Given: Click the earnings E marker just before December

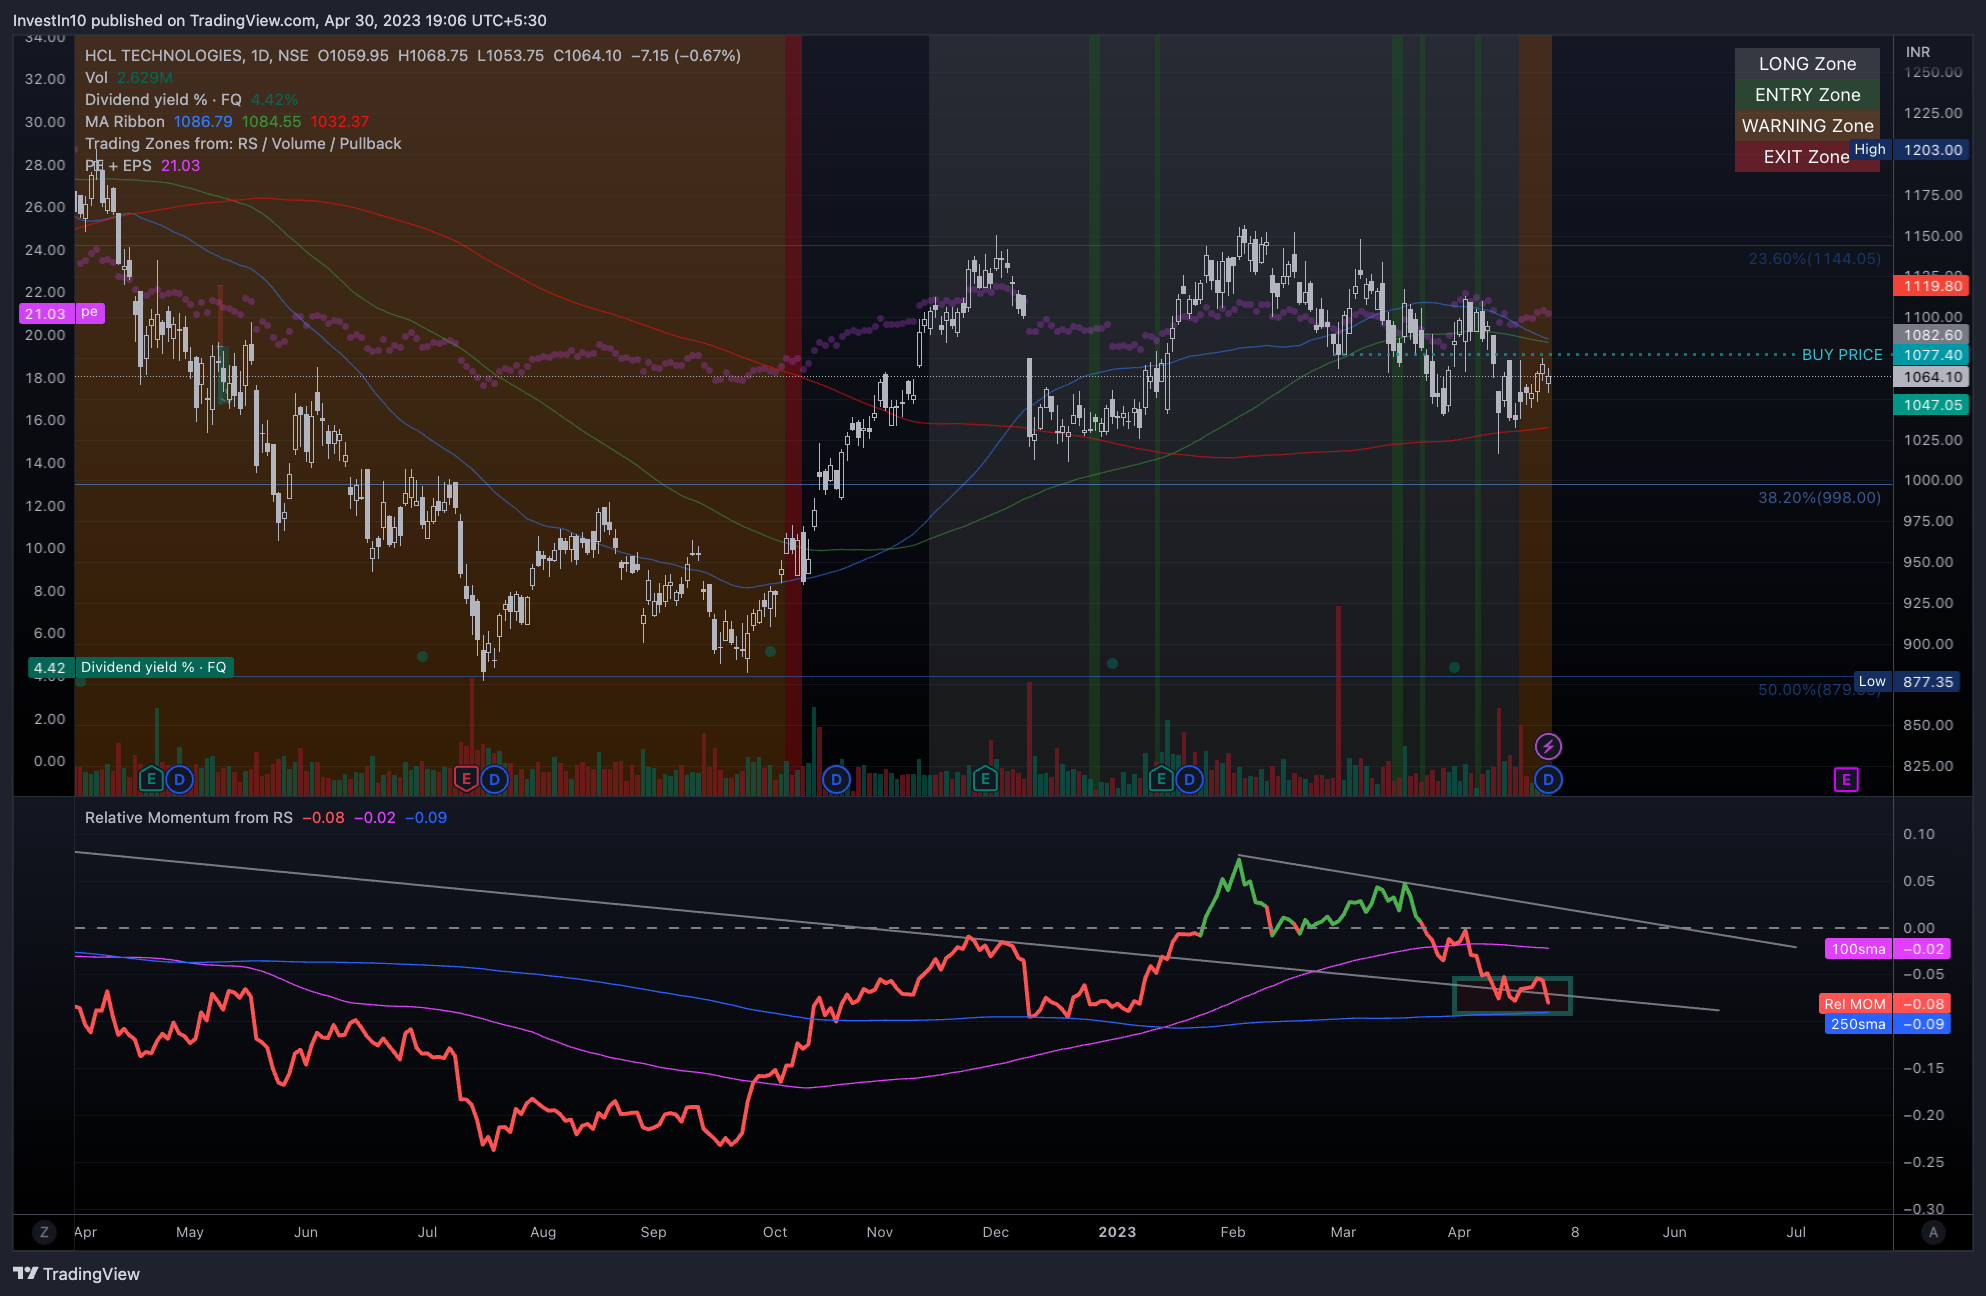Looking at the screenshot, I should coord(985,778).
